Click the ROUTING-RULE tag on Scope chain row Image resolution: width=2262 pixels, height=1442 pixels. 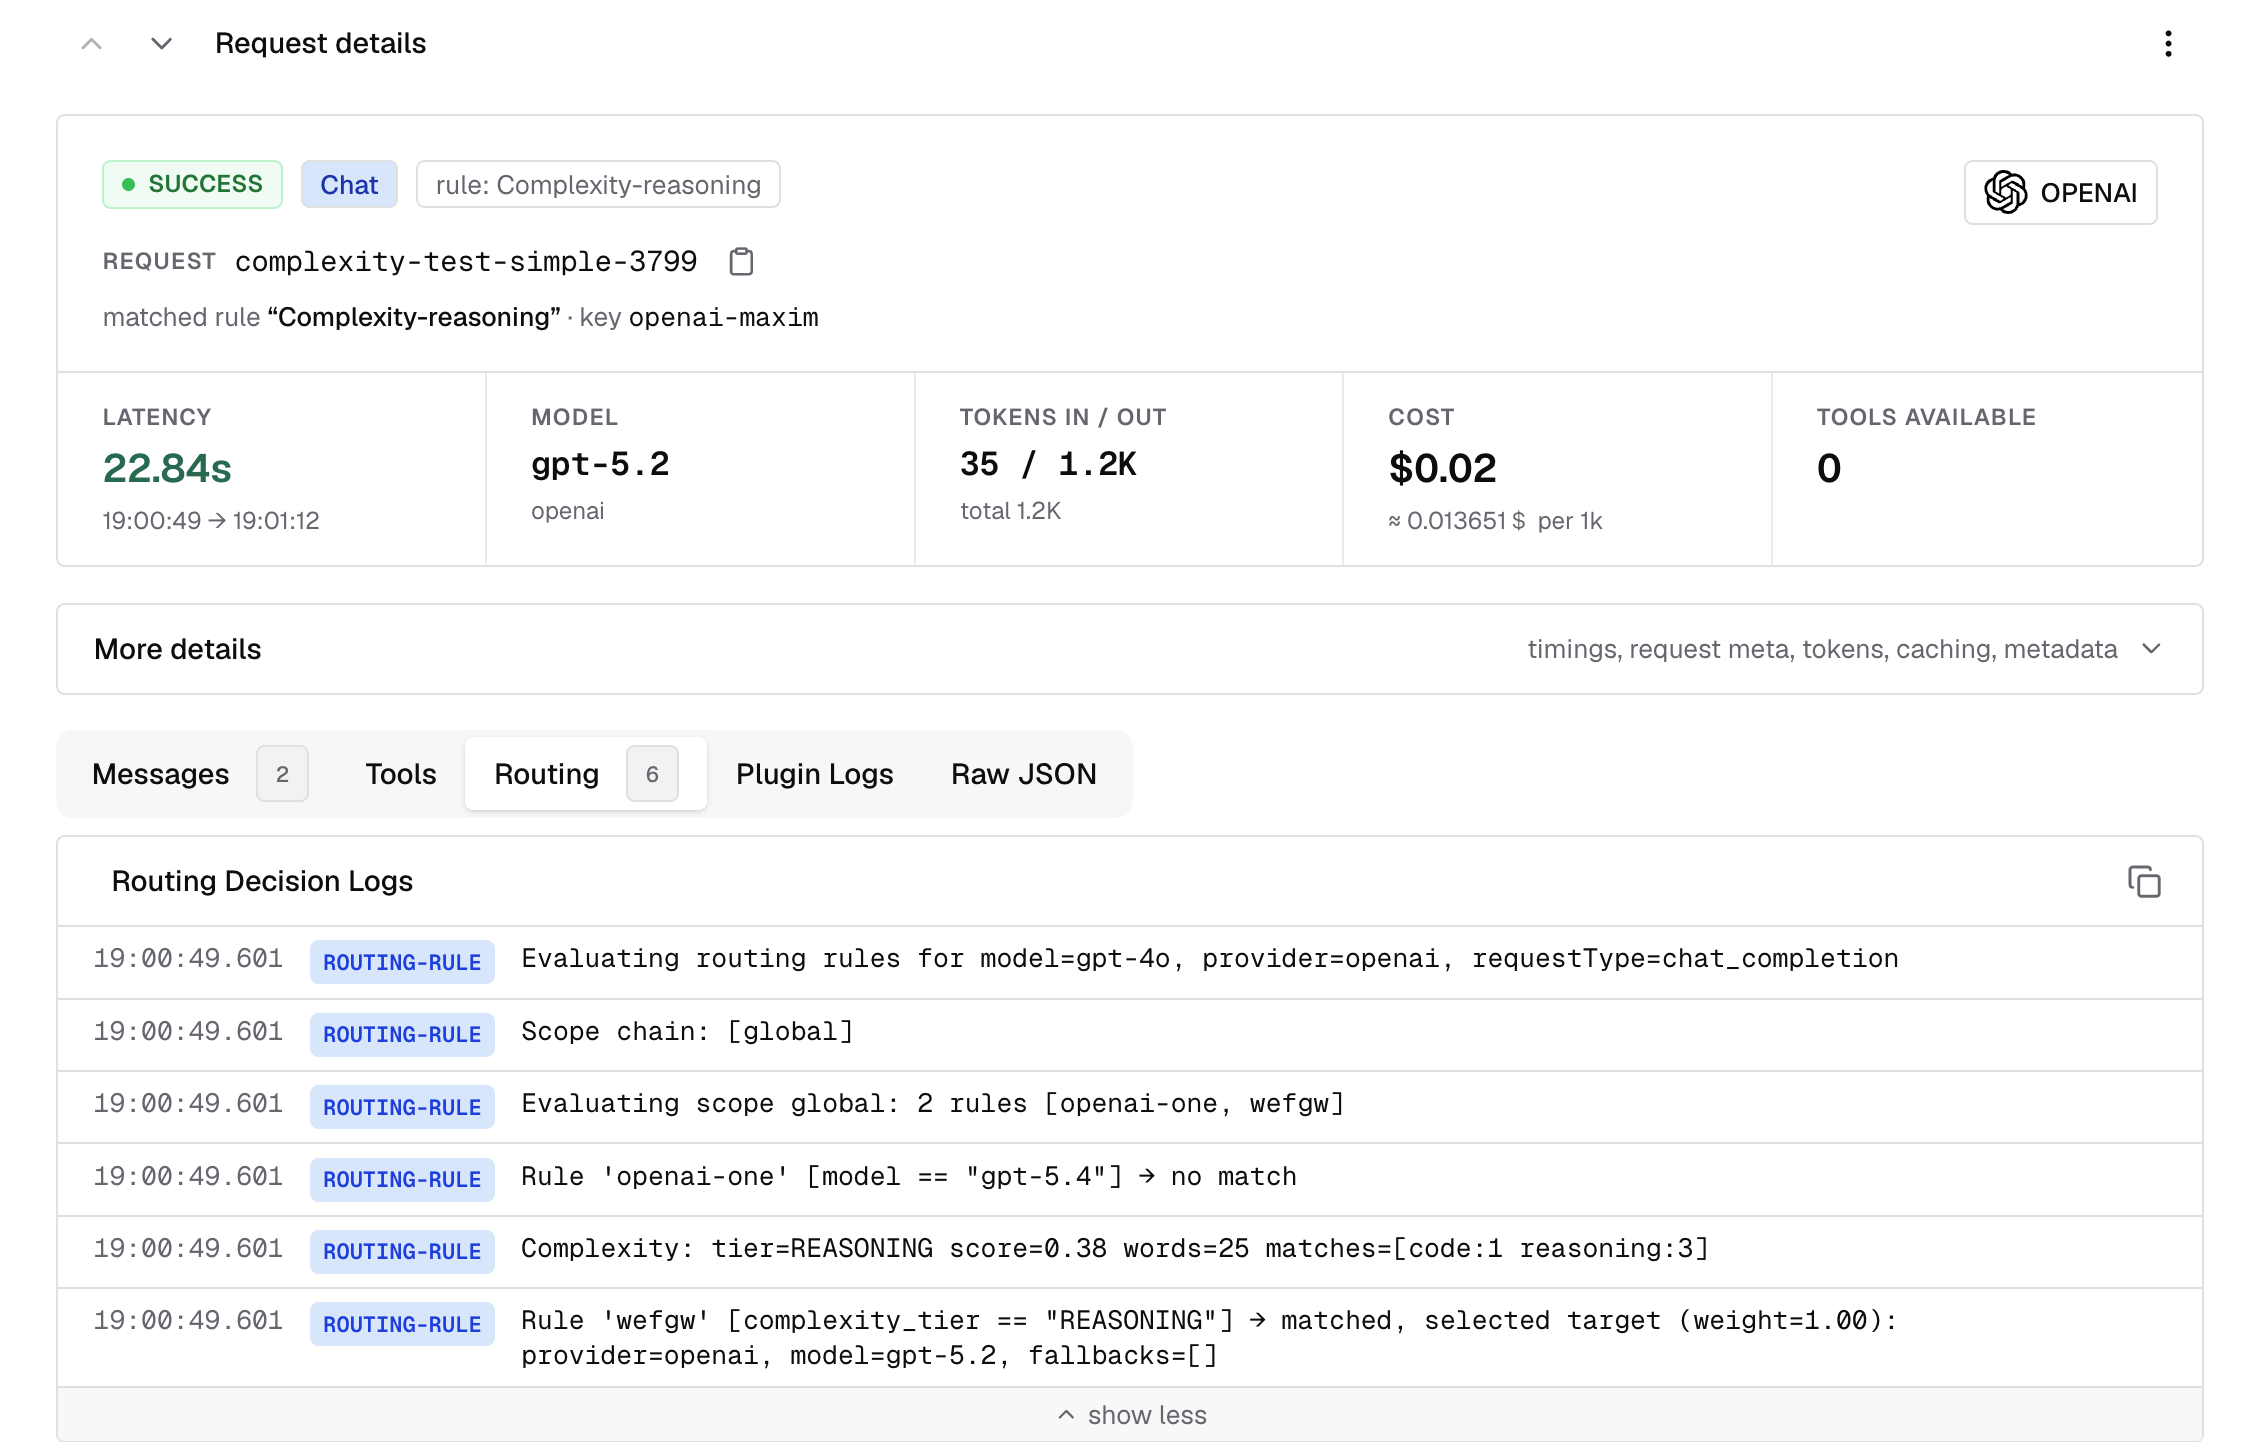pos(402,1034)
